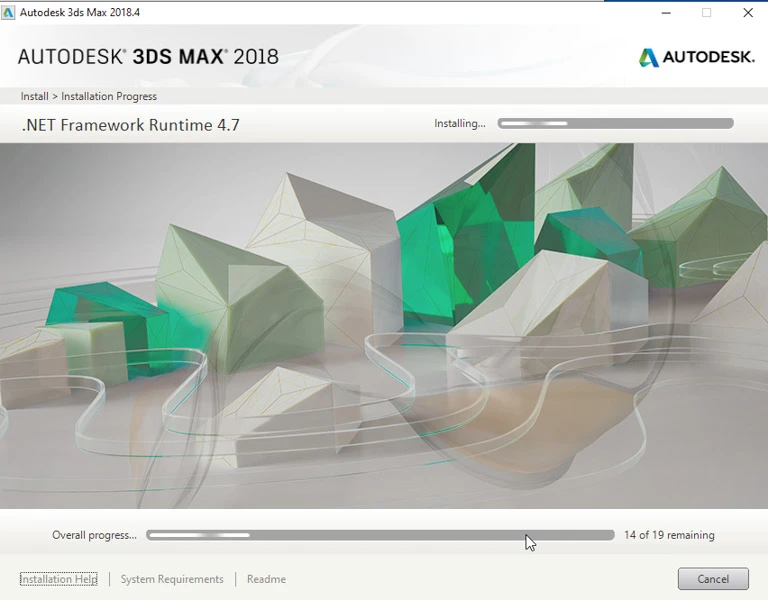Open the Readme link
The image size is (768, 600).
click(x=266, y=579)
